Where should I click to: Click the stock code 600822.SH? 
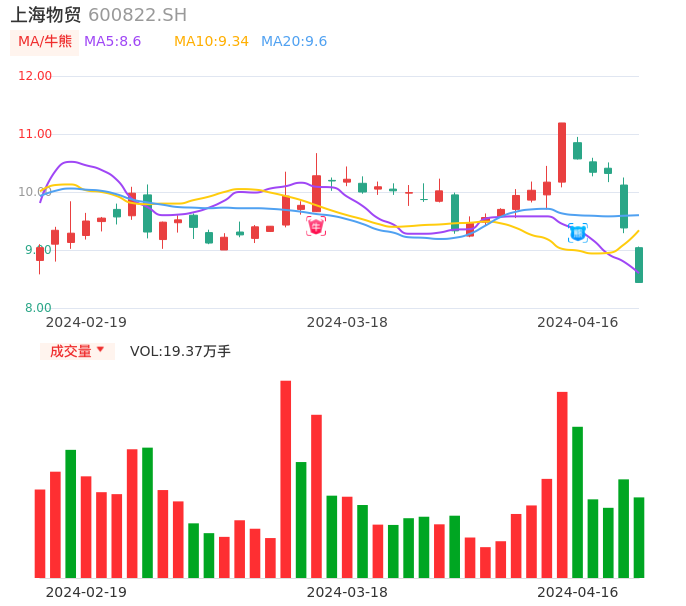click(x=137, y=15)
